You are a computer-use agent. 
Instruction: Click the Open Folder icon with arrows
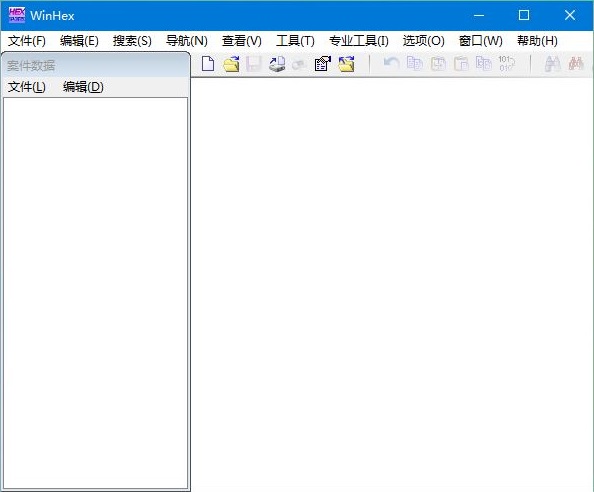(x=346, y=64)
